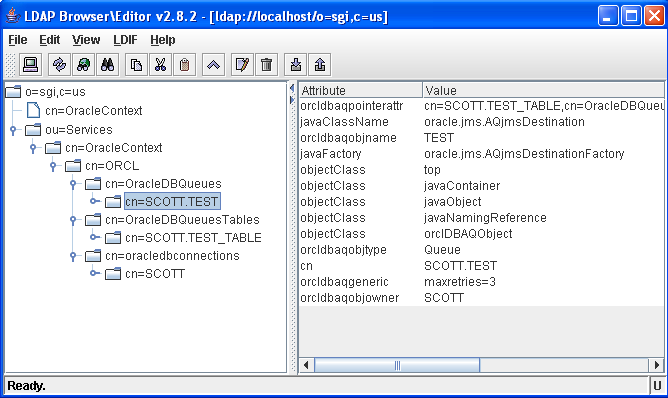668x398 pixels.
Task: Click the 'maxretries=3' value cell
Action: click(x=544, y=282)
